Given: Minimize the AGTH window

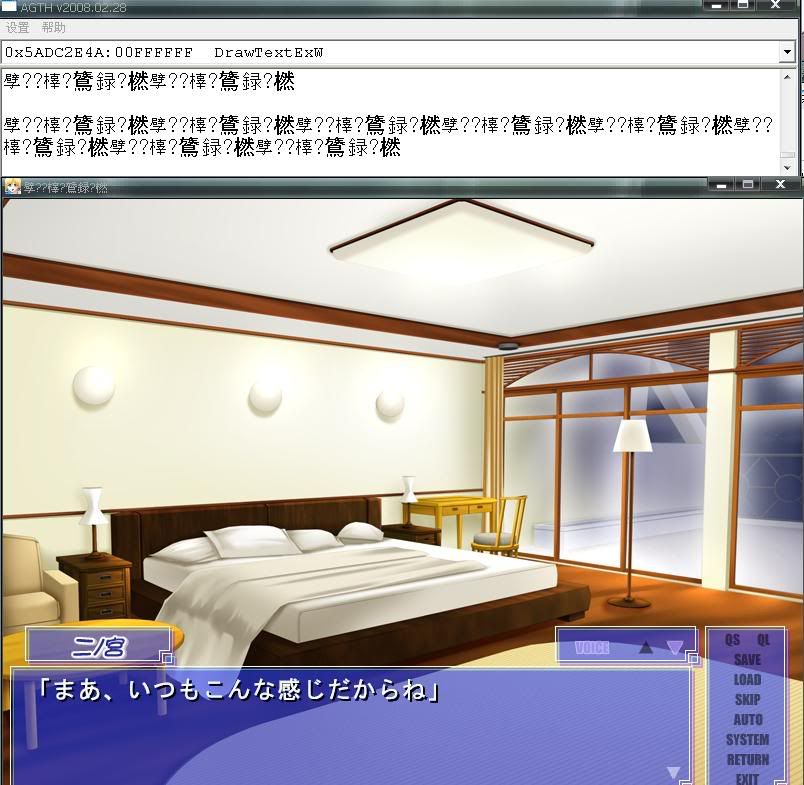Looking at the screenshot, I should 717,6.
